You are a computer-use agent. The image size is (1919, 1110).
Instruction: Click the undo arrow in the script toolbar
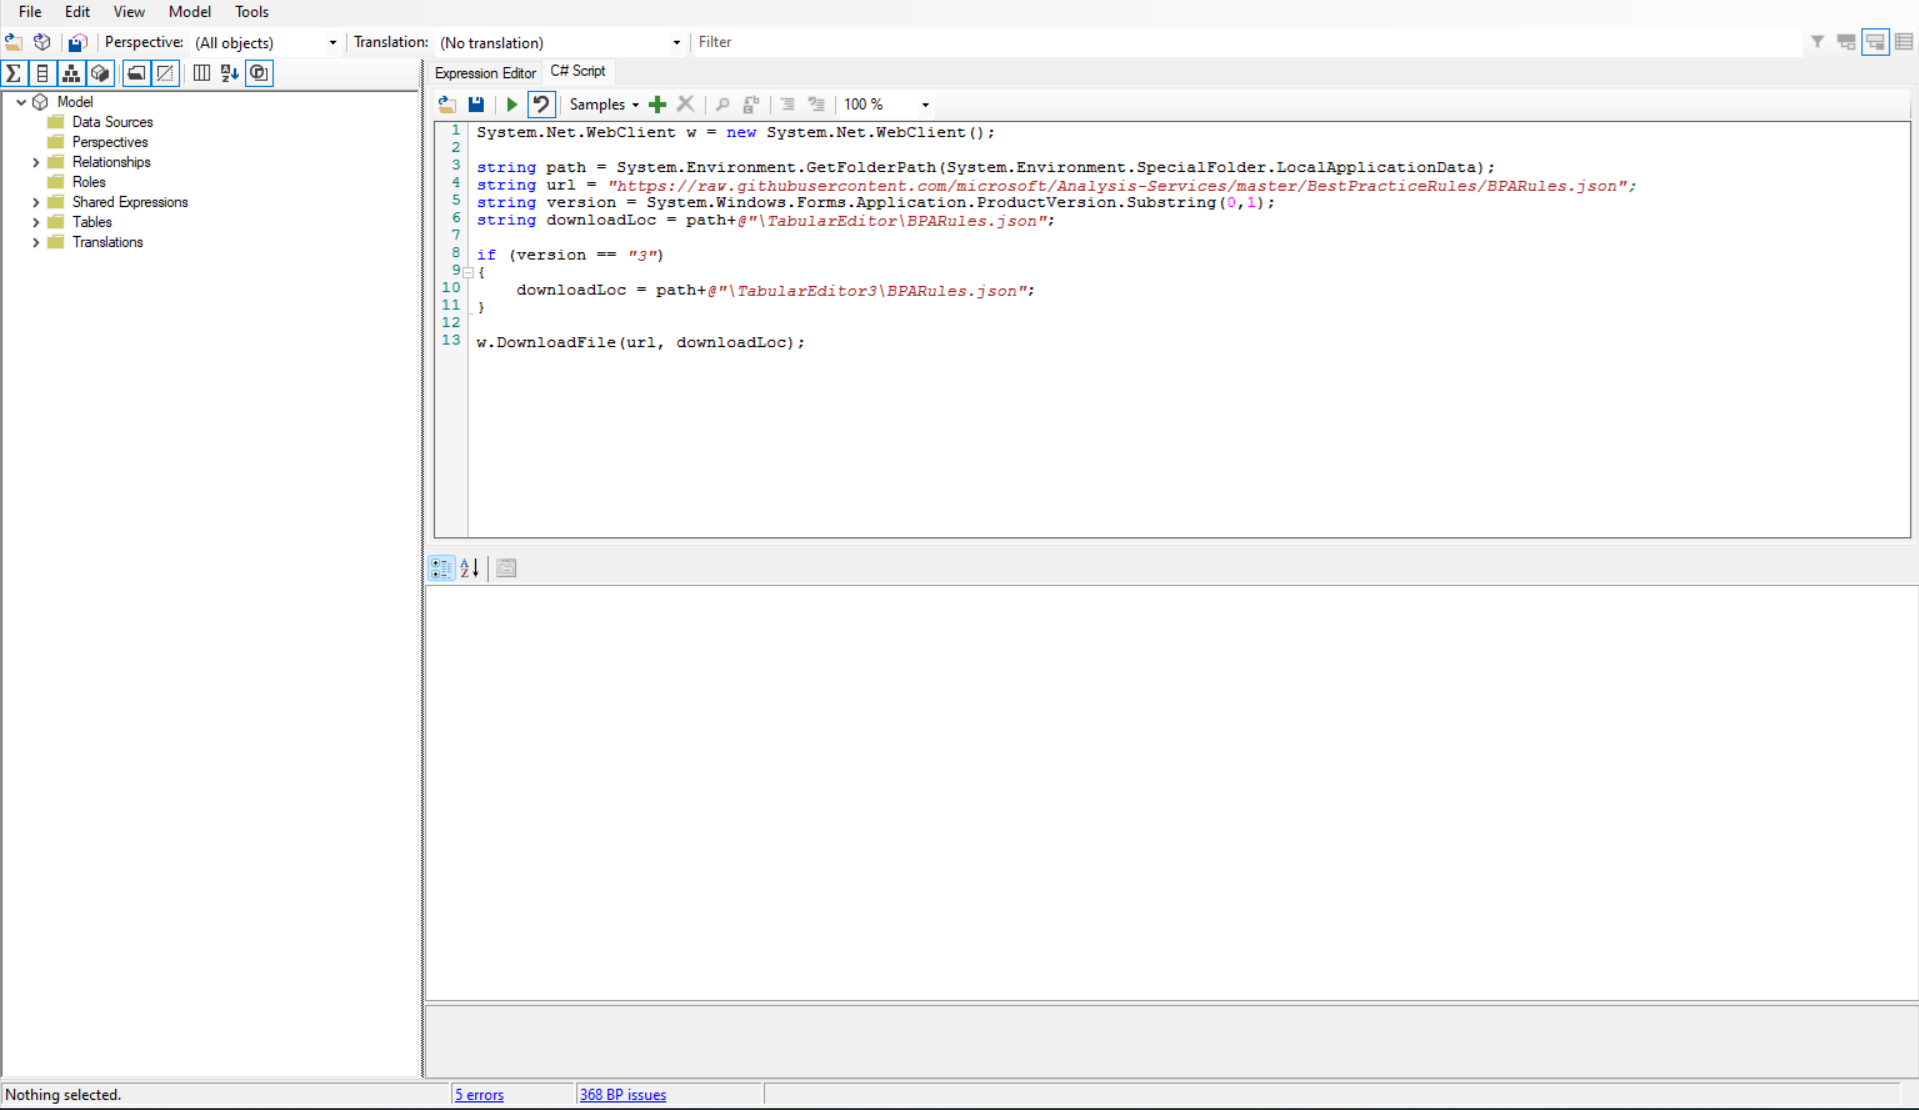coord(541,104)
